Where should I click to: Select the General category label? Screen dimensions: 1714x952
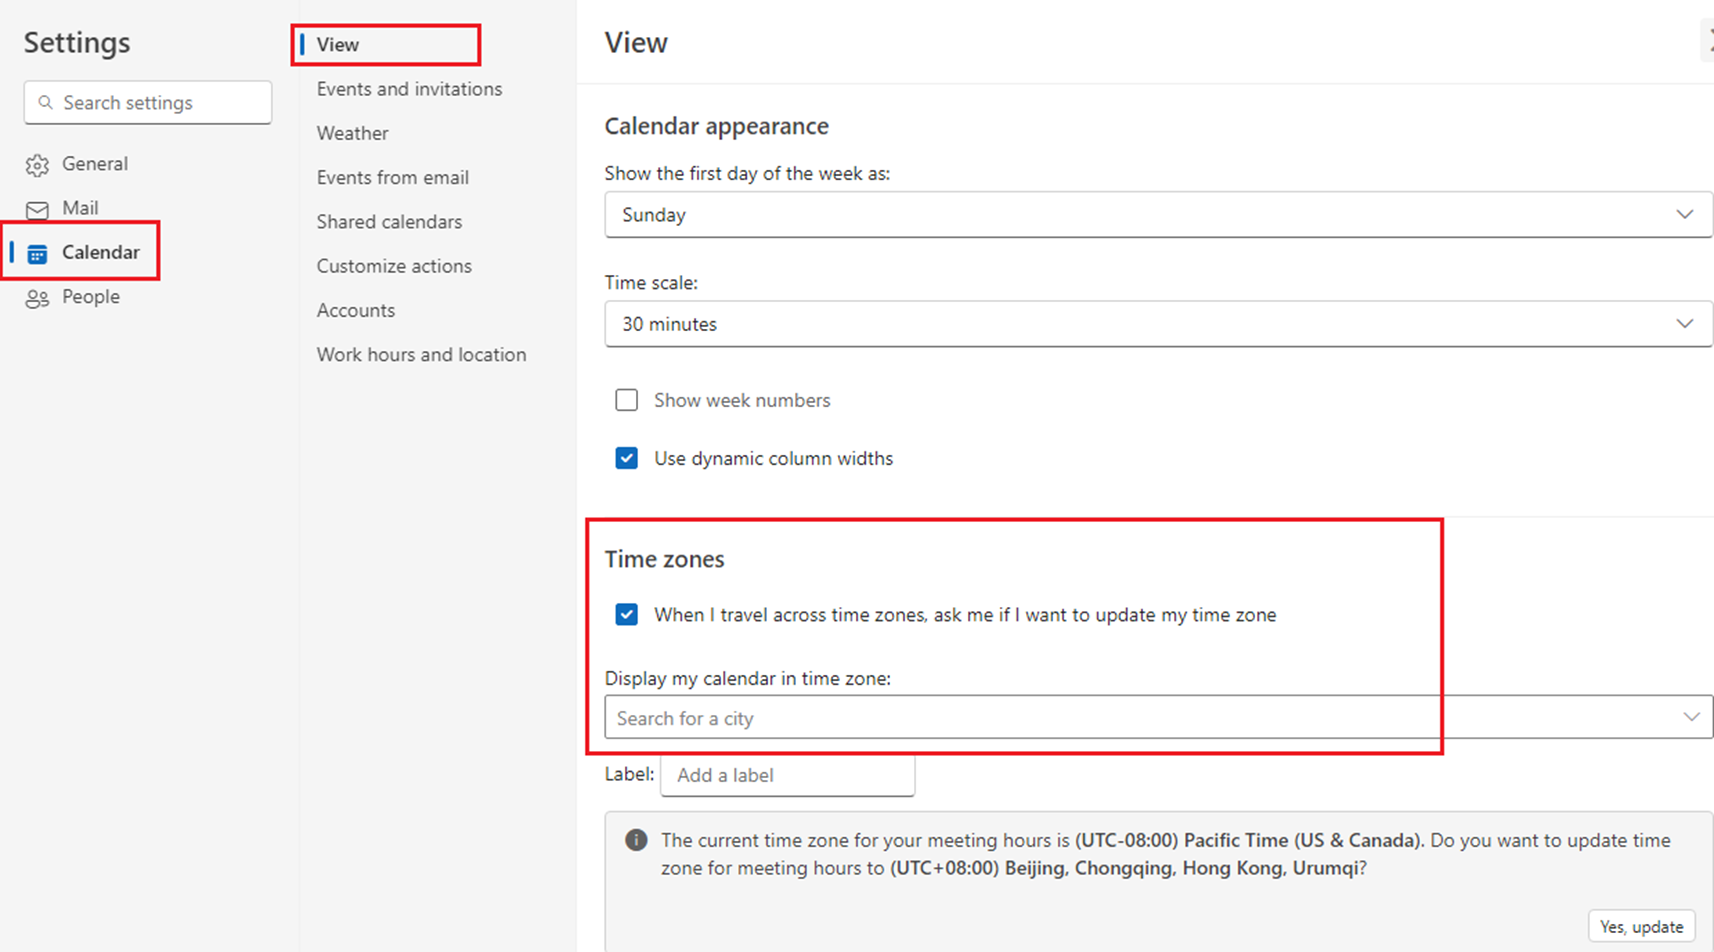point(95,164)
